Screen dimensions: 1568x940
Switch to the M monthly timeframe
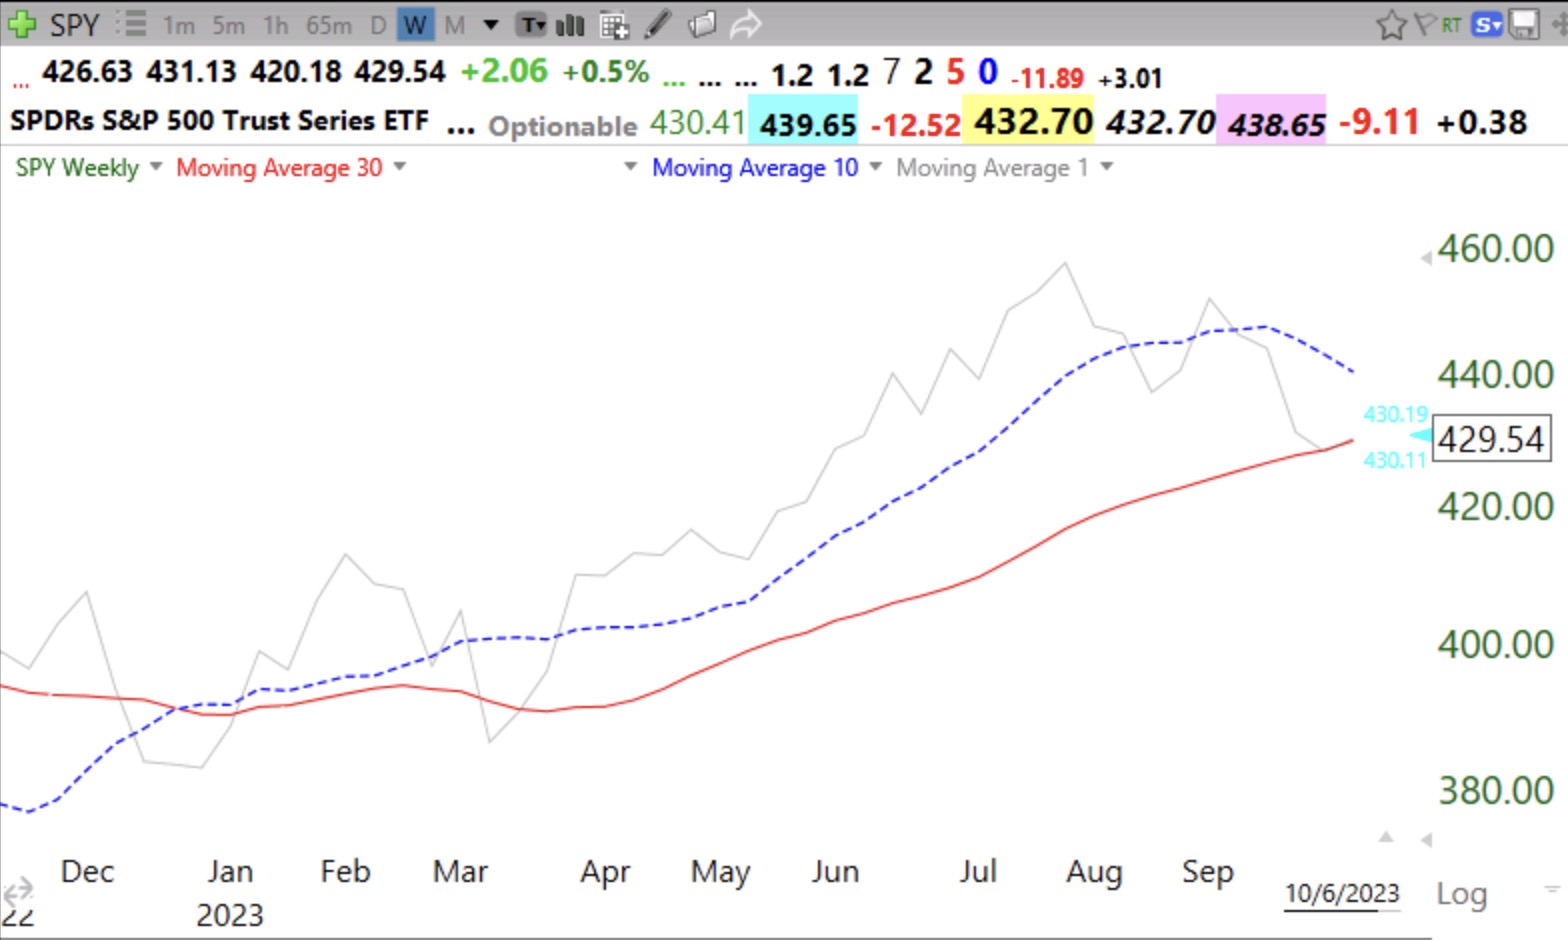pyautogui.click(x=455, y=25)
